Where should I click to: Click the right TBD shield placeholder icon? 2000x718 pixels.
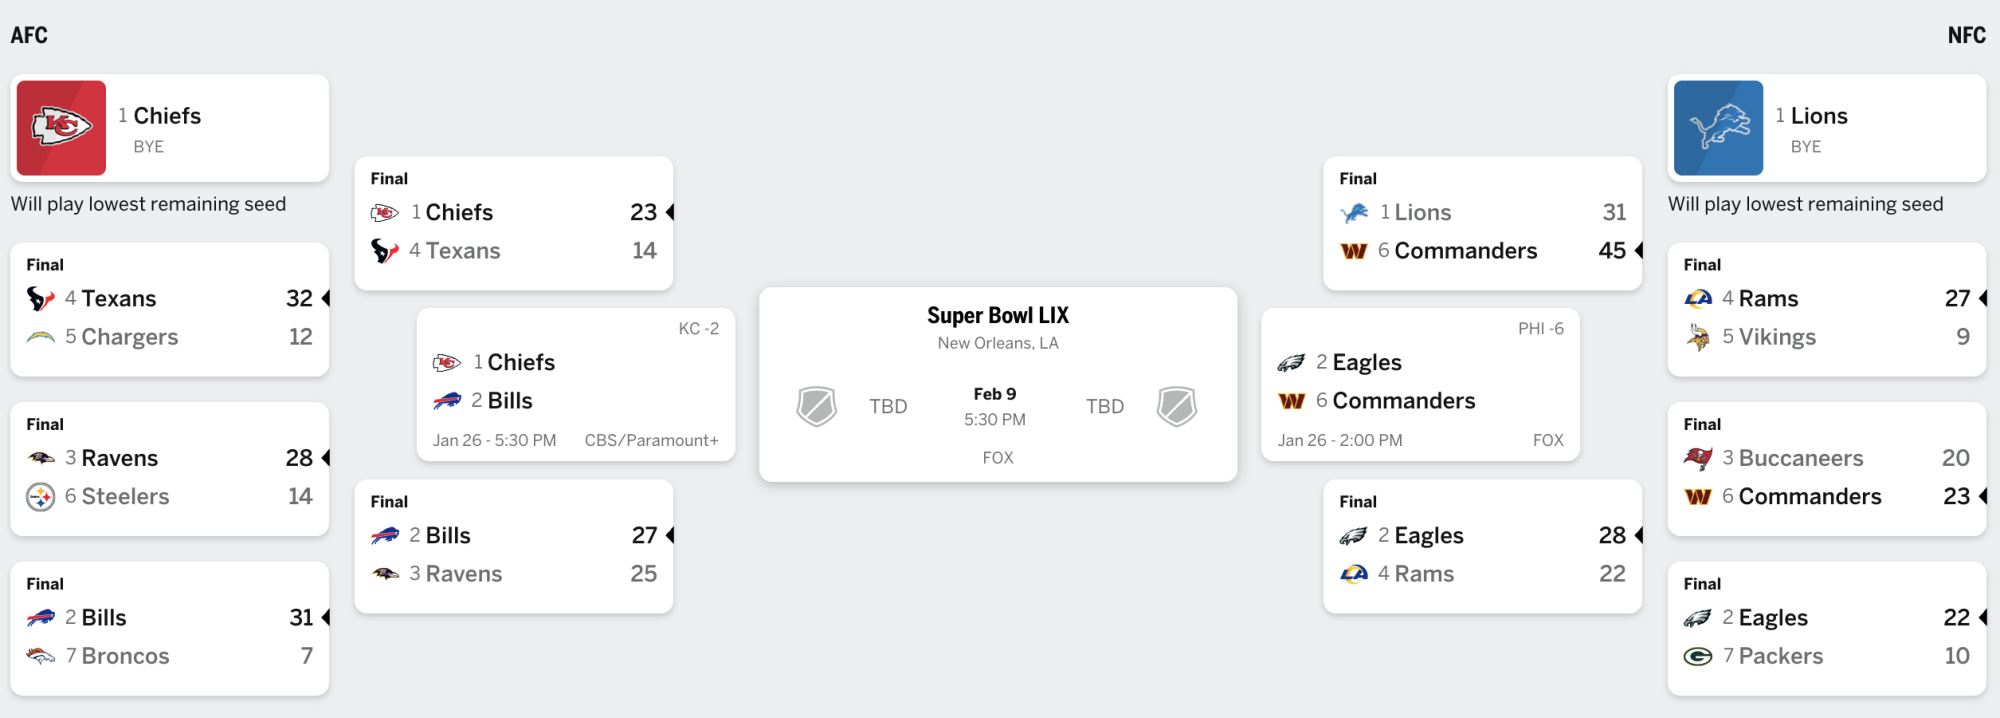click(x=1177, y=407)
